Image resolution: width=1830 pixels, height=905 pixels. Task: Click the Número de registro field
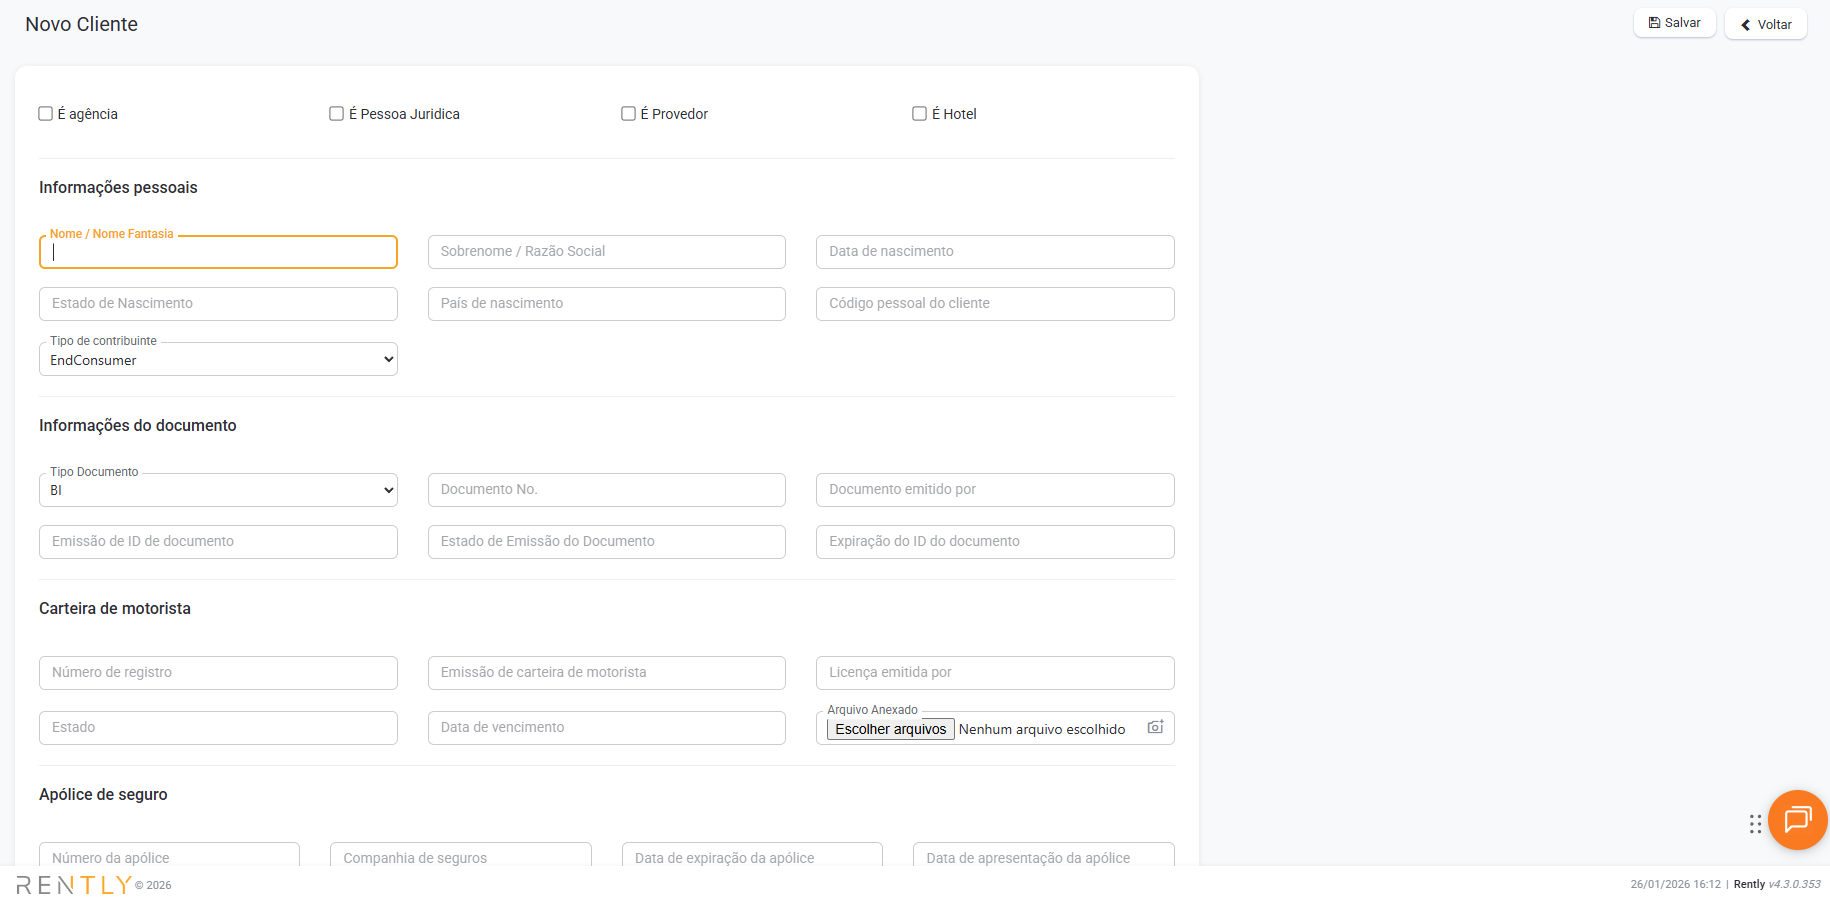pyautogui.click(x=218, y=673)
